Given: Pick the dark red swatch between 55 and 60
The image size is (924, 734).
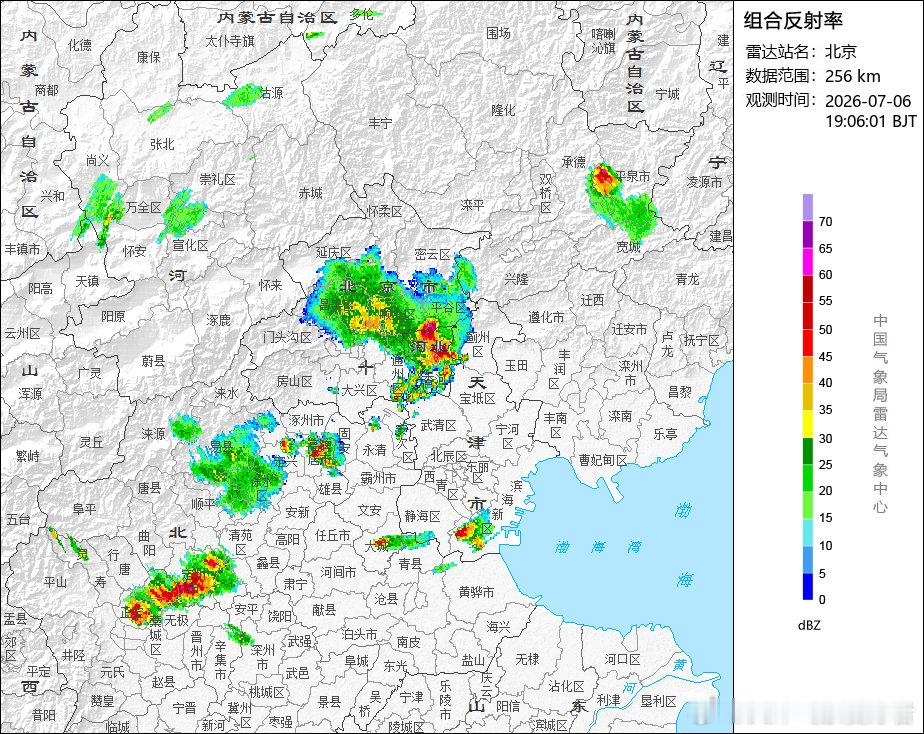Looking at the screenshot, I should pos(807,289).
